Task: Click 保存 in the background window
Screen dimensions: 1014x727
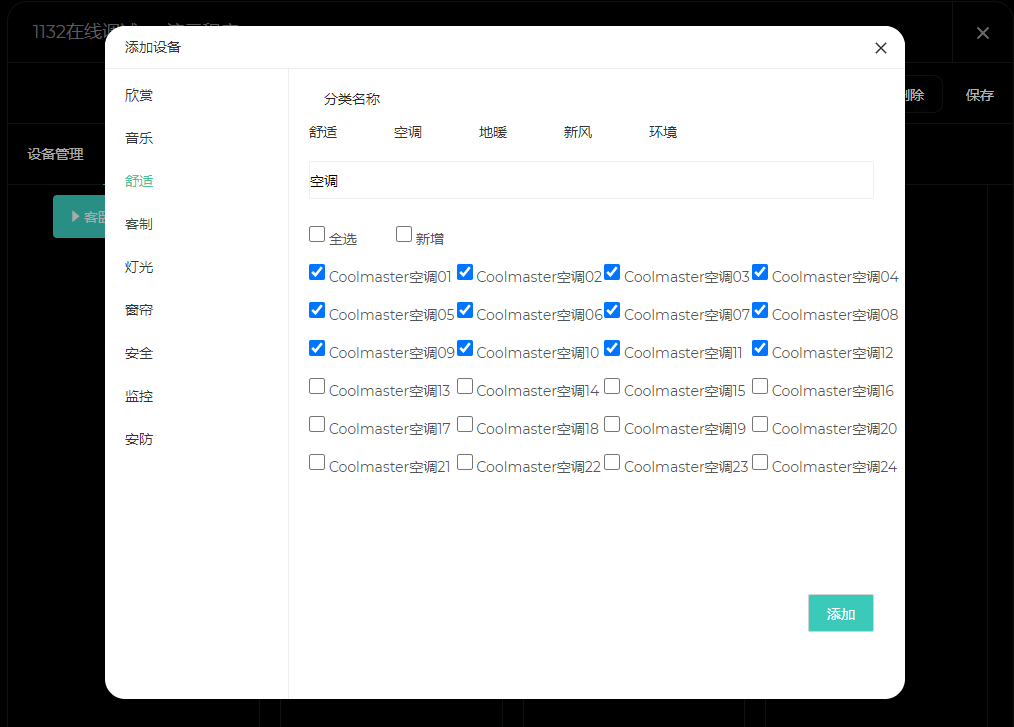Action: (x=979, y=95)
